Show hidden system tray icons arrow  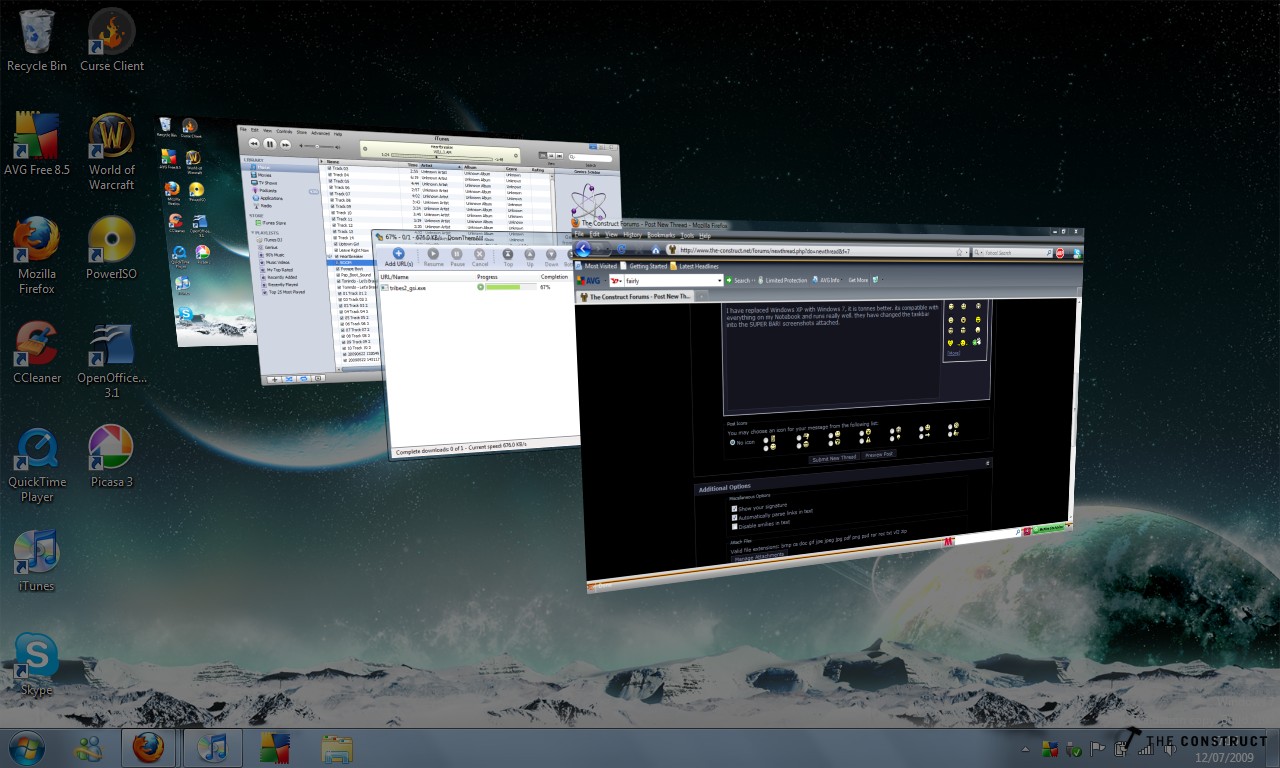point(1025,748)
